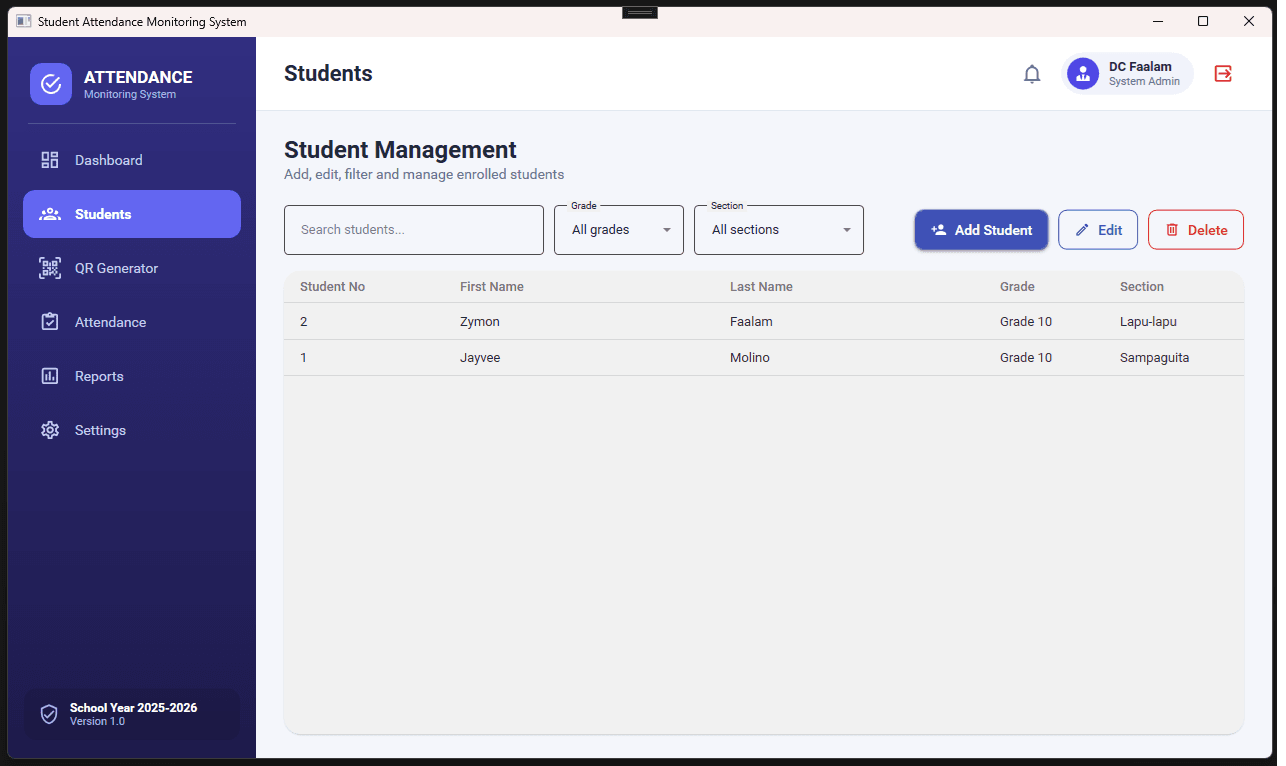
Task: Click student number 2 cell
Action: pos(304,322)
